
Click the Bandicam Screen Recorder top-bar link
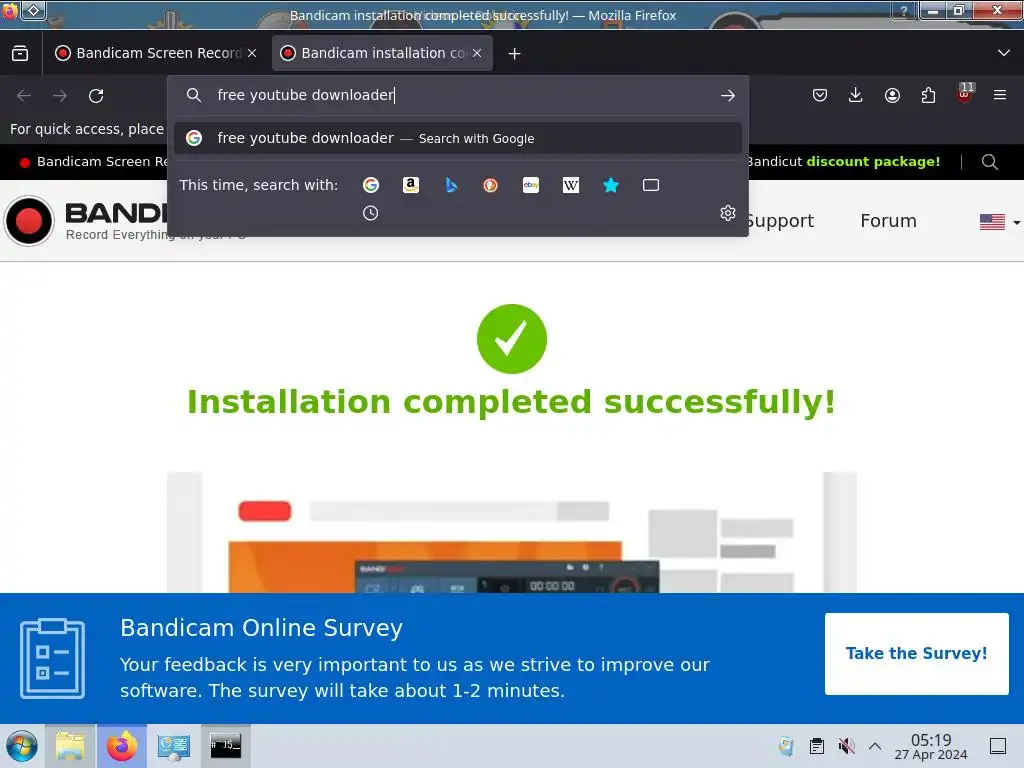(x=96, y=161)
